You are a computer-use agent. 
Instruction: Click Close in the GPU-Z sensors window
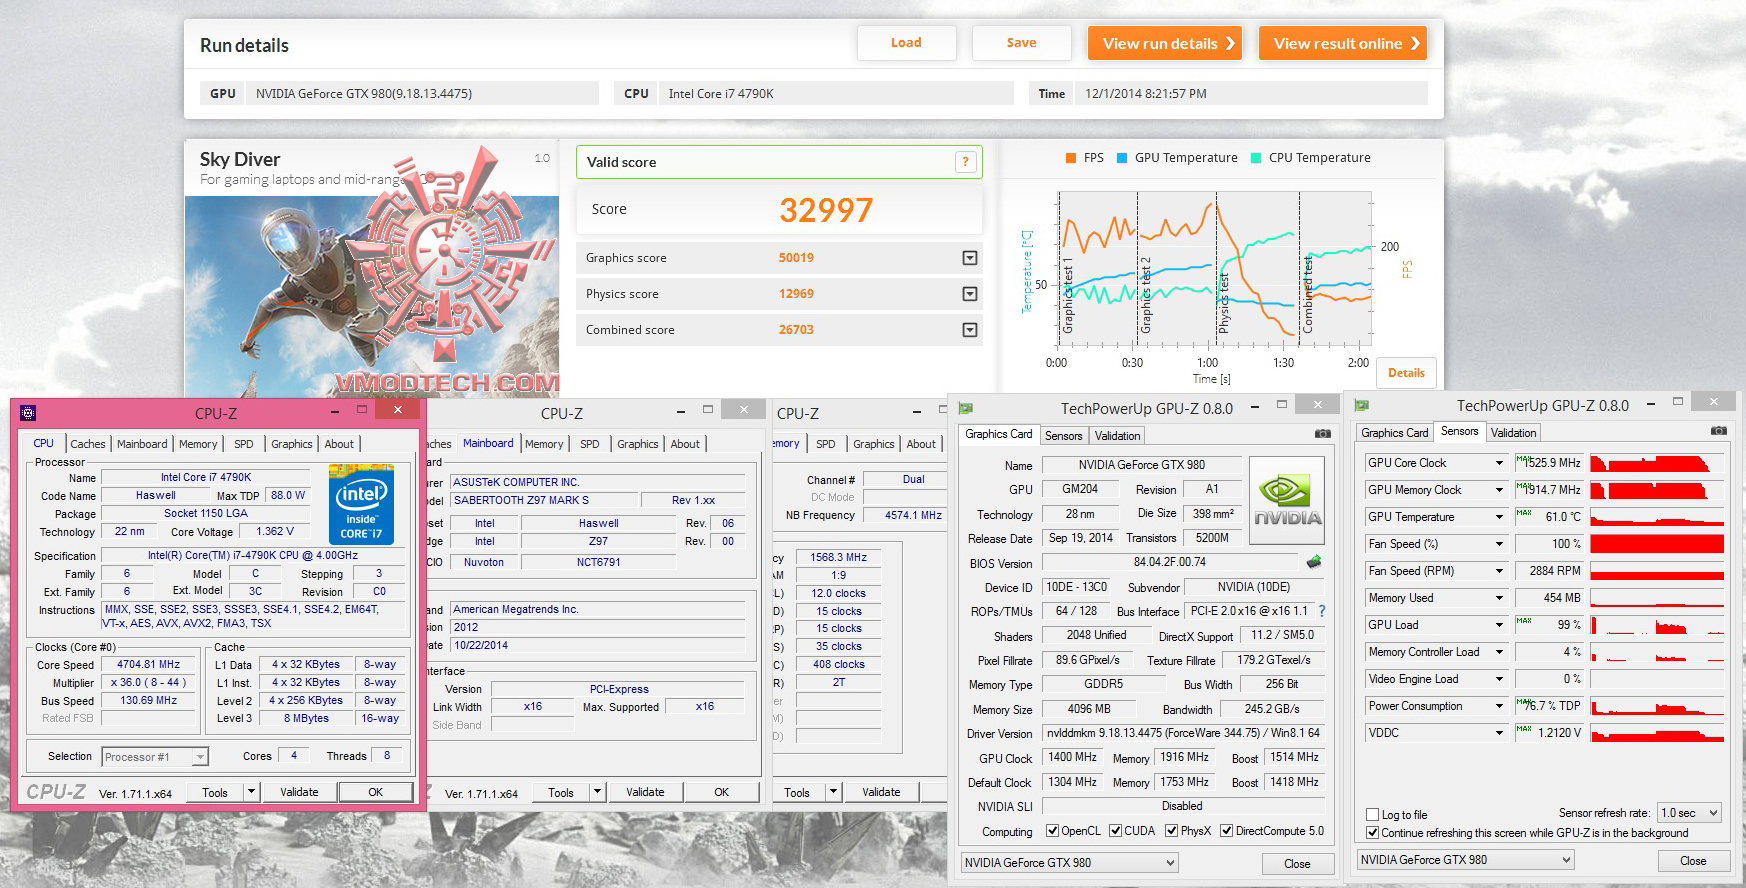[x=1693, y=861]
